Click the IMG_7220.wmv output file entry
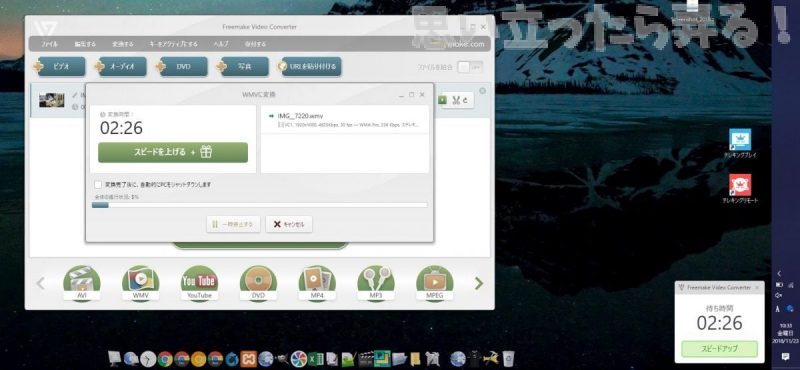The height and width of the screenshot is (370, 800). 345,120
